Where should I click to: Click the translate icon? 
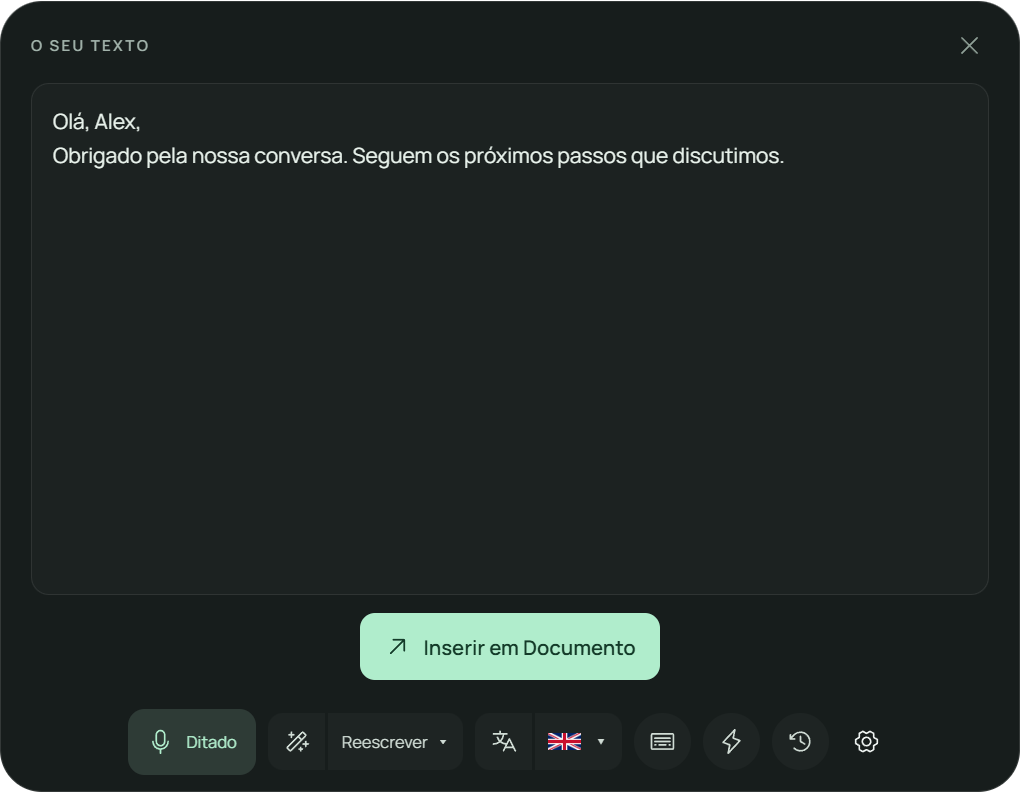coord(503,741)
